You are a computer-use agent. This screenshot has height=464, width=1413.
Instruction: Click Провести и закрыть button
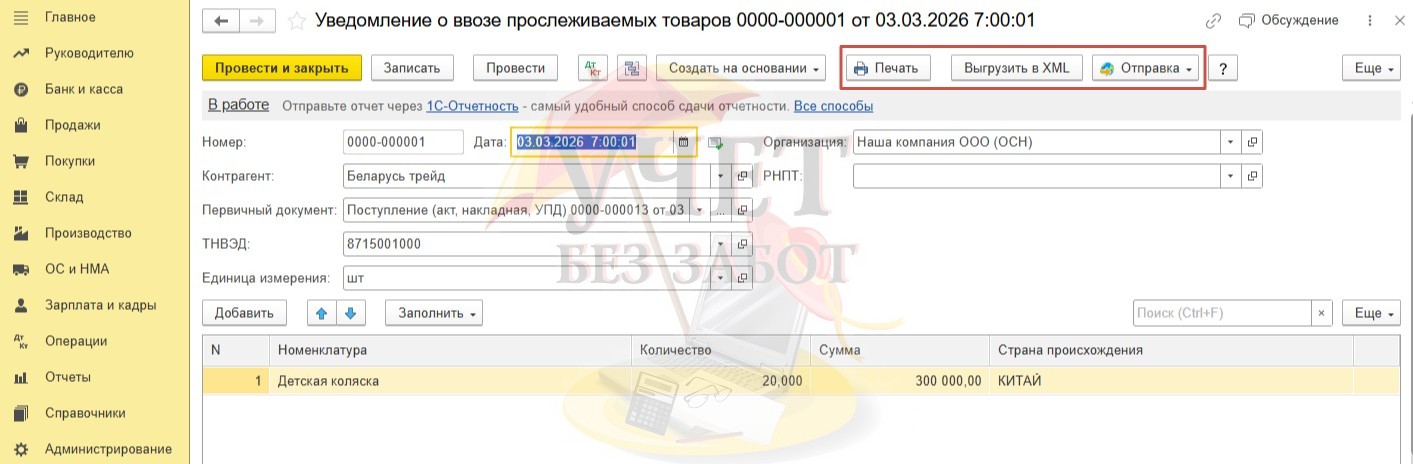click(x=280, y=68)
